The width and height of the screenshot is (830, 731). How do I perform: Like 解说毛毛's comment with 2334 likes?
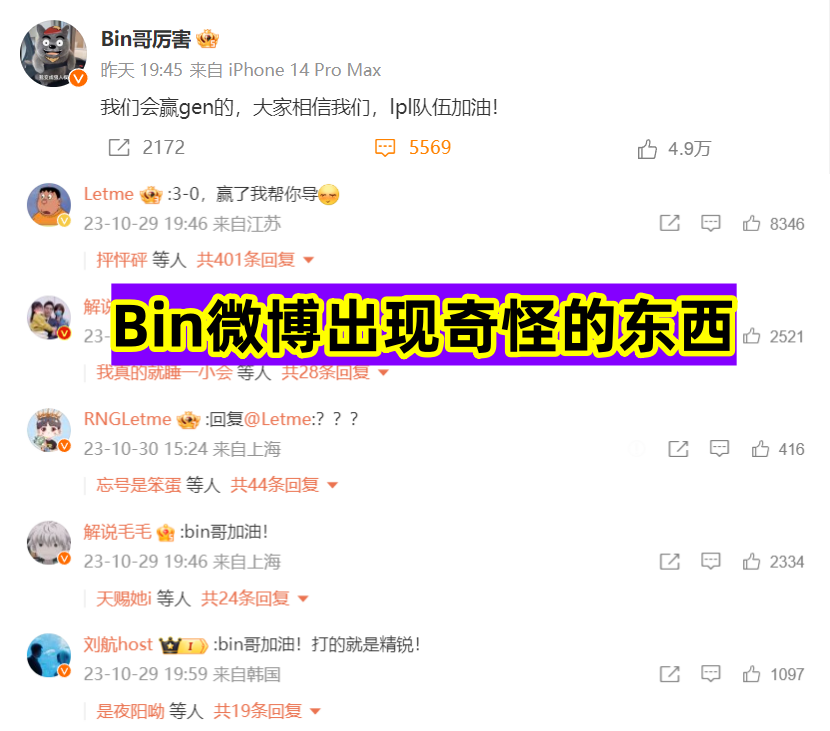751,561
